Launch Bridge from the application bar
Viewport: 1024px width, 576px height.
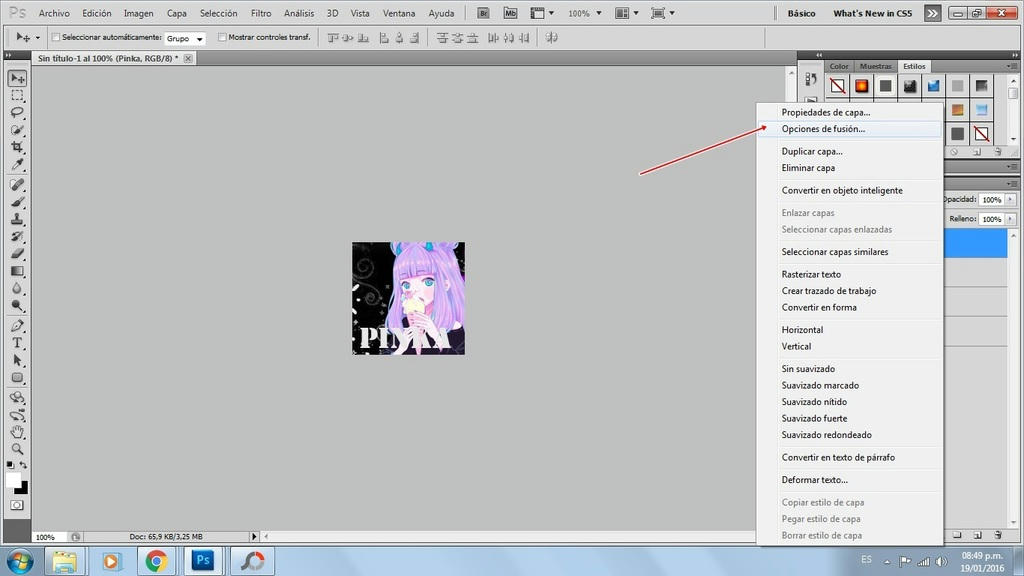pos(483,13)
